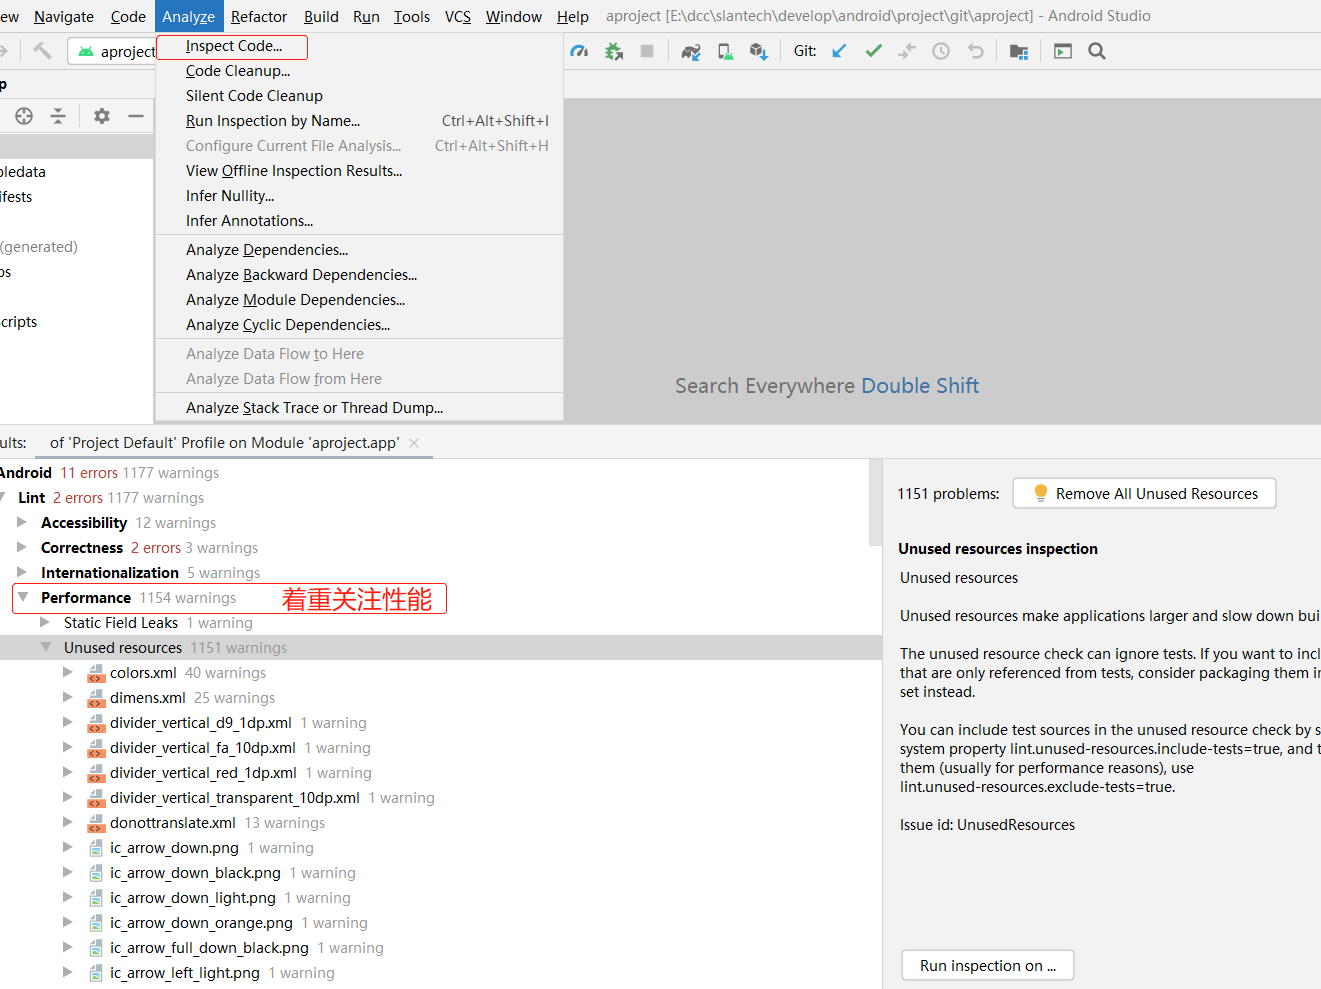Click the Attach Debugger to Android Process icon
Viewport: 1321px width, 989px height.
click(614, 51)
